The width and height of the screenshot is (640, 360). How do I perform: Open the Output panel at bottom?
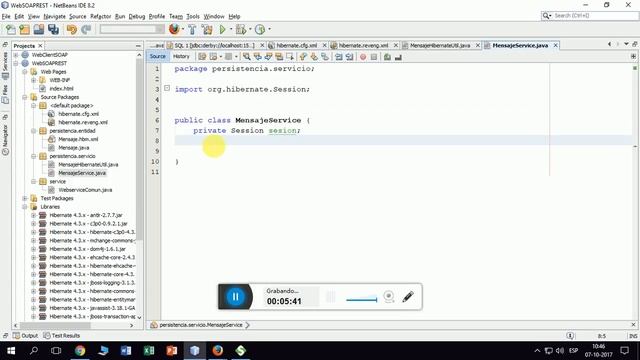pyautogui.click(x=25, y=336)
